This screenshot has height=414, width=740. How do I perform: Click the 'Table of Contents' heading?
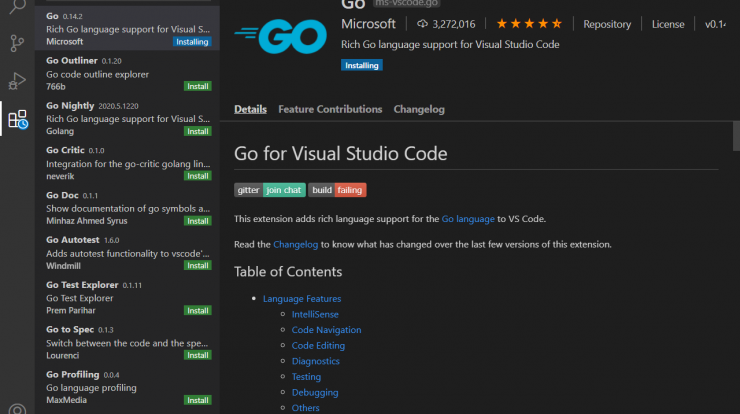pyautogui.click(x=288, y=272)
